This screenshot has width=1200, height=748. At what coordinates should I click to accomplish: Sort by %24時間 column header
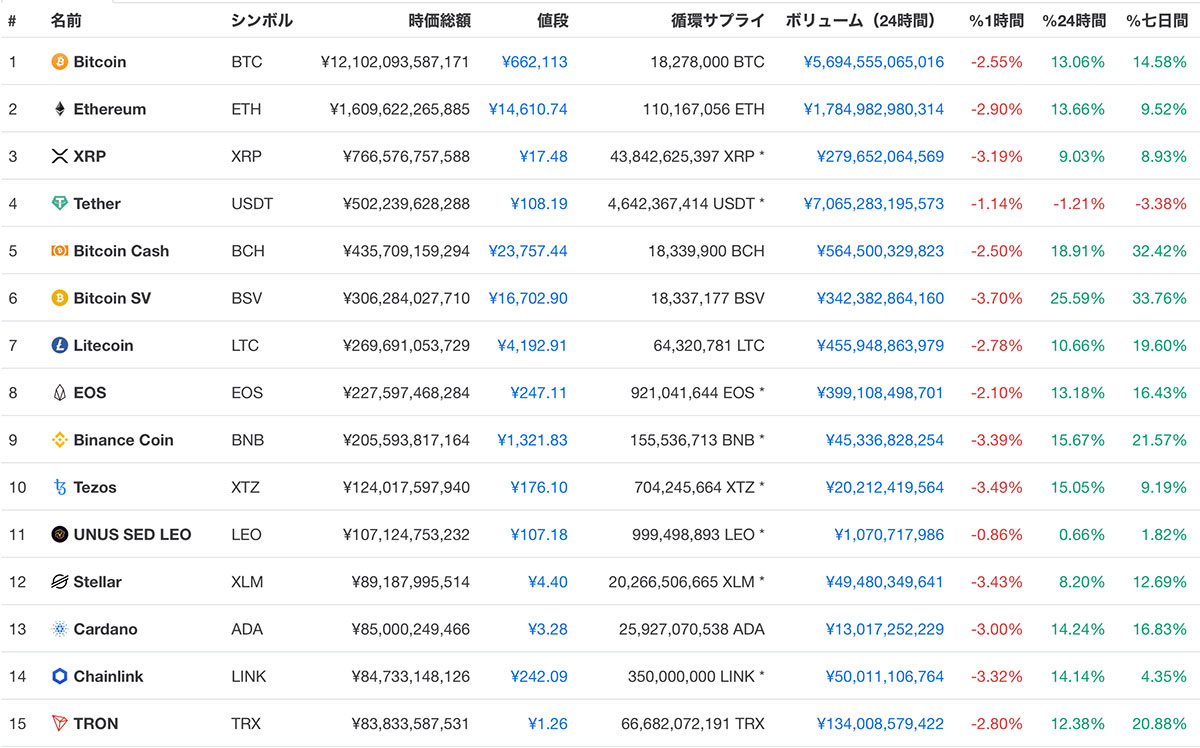[x=1073, y=19]
